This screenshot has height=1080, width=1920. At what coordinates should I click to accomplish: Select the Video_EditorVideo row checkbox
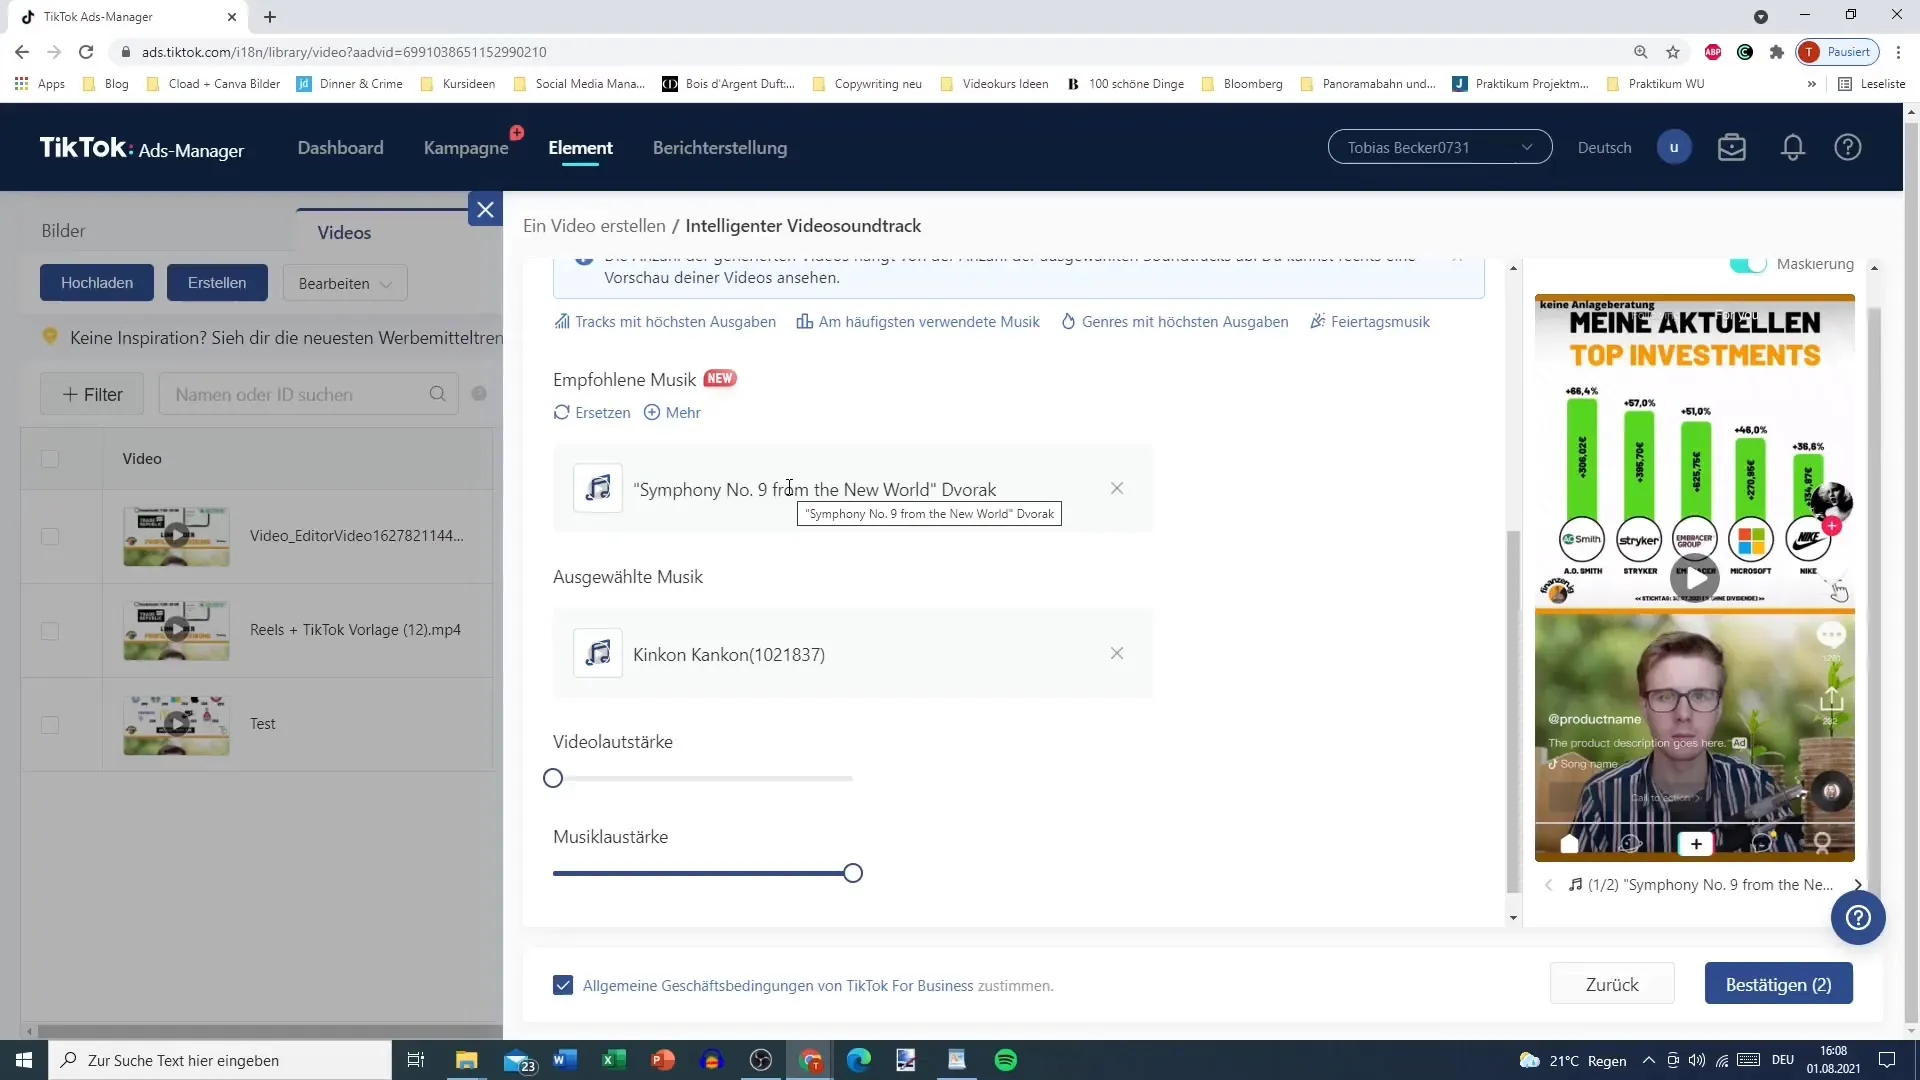point(50,537)
